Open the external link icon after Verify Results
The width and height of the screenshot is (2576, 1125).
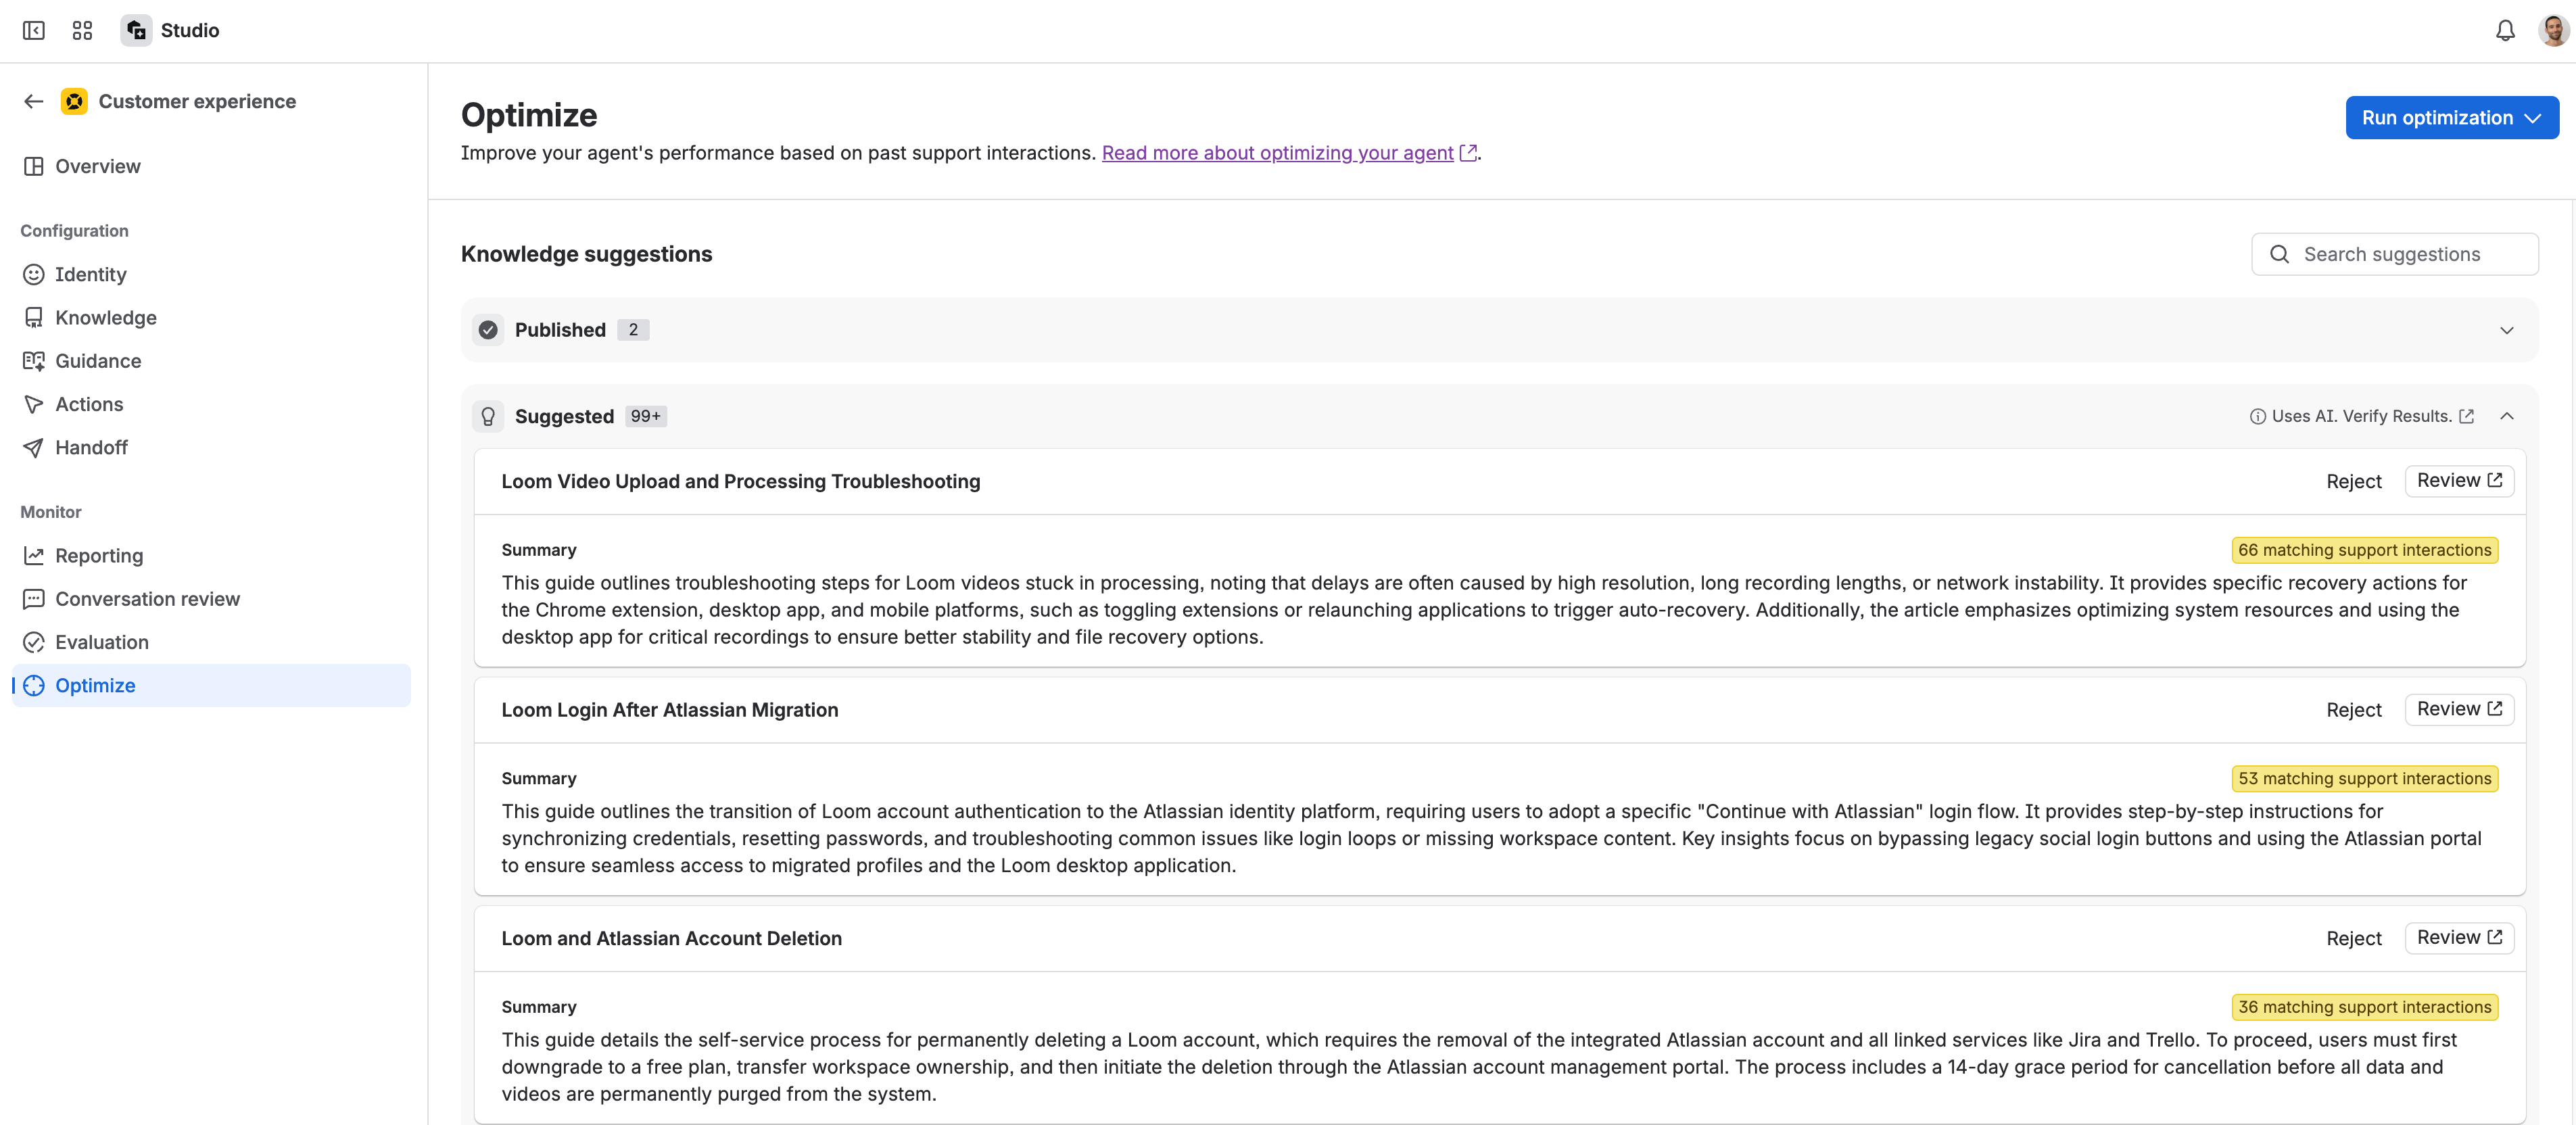(2467, 416)
